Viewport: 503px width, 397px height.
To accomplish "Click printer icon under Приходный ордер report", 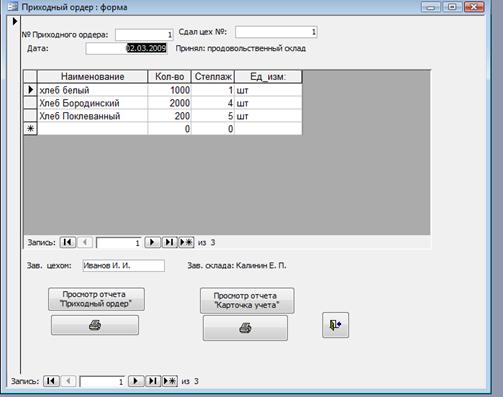I will pos(95,325).
